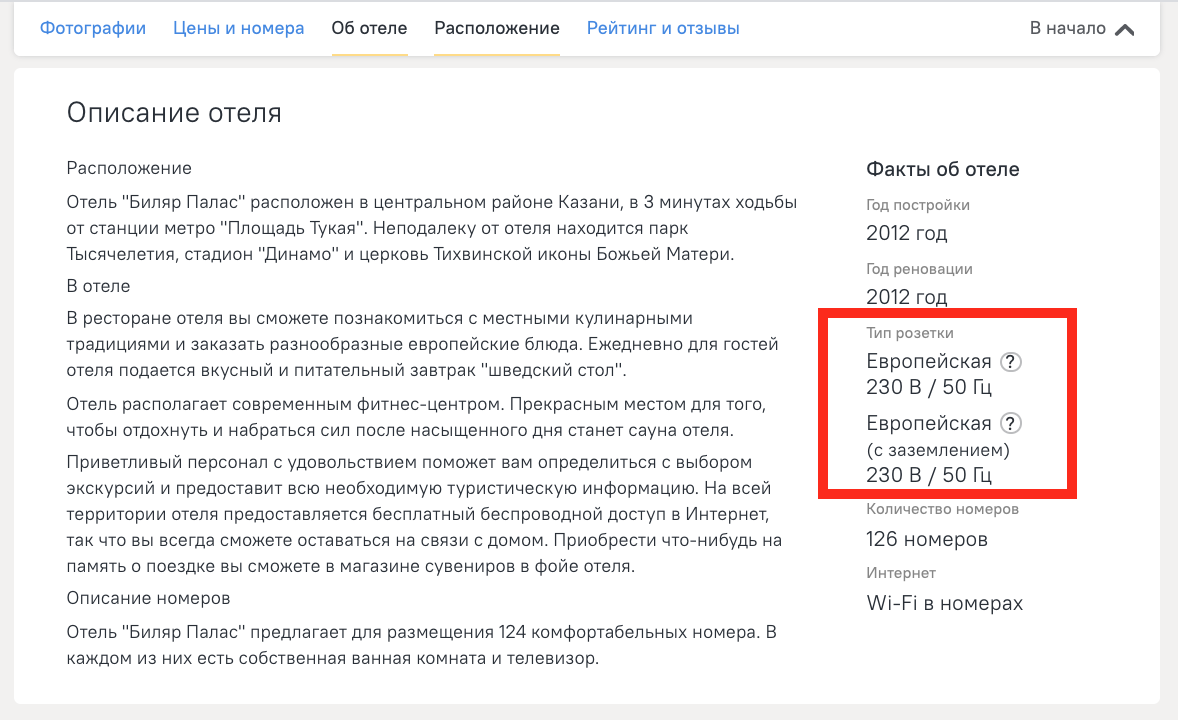Screen dimensions: 1178x720
Task: Click the Количество номеров label
Action: pyautogui.click(x=942, y=509)
